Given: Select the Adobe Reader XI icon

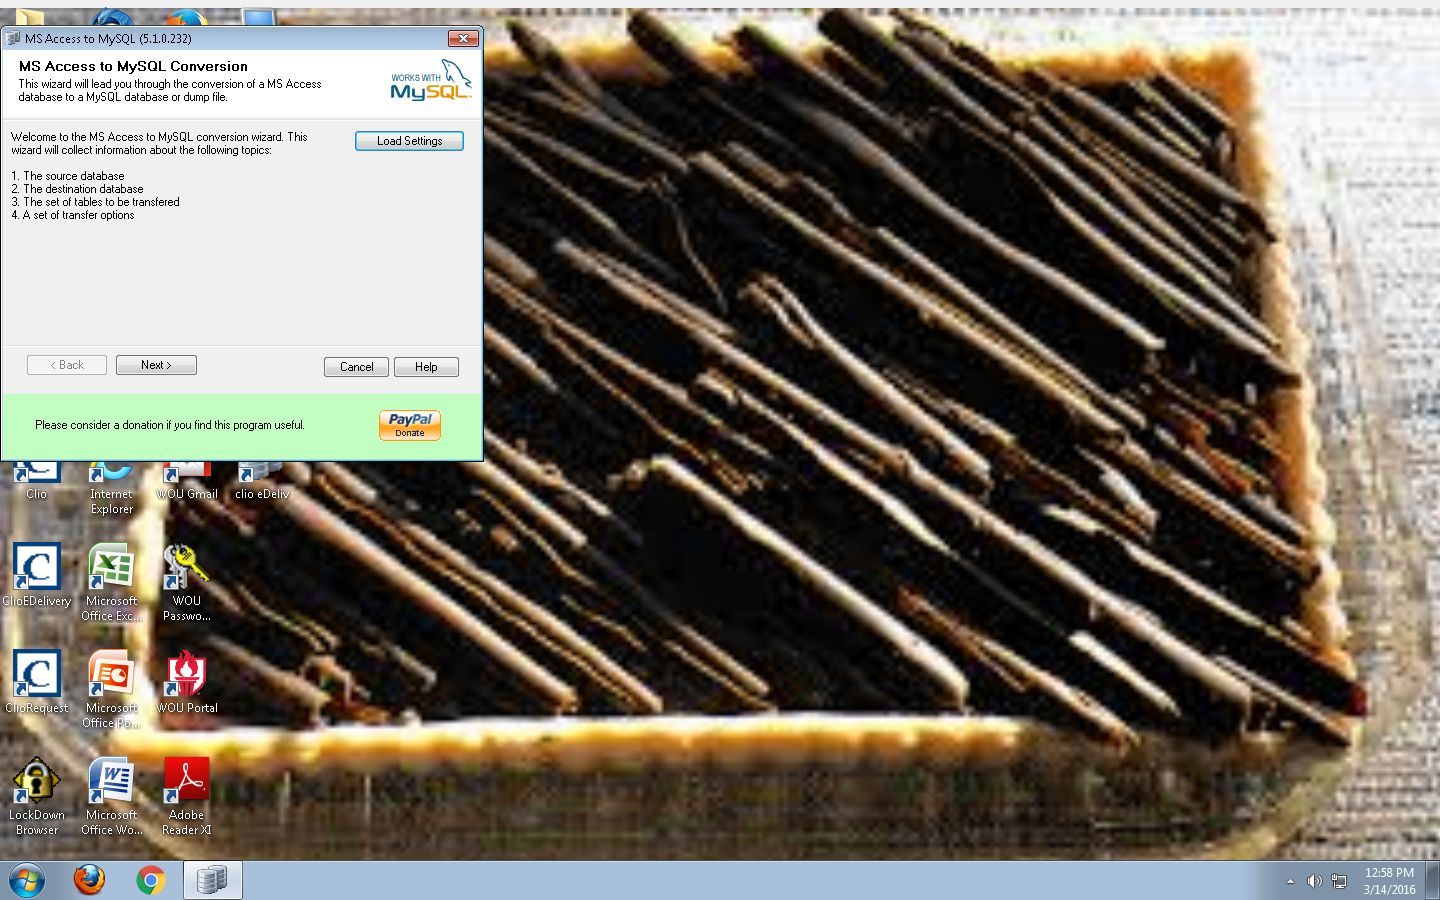Looking at the screenshot, I should (187, 796).
